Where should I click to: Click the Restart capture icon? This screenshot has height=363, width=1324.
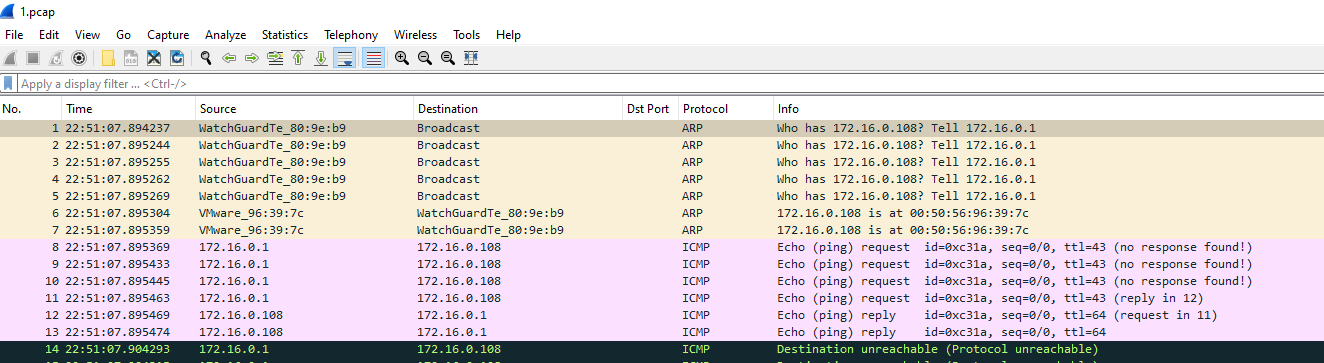click(56, 58)
